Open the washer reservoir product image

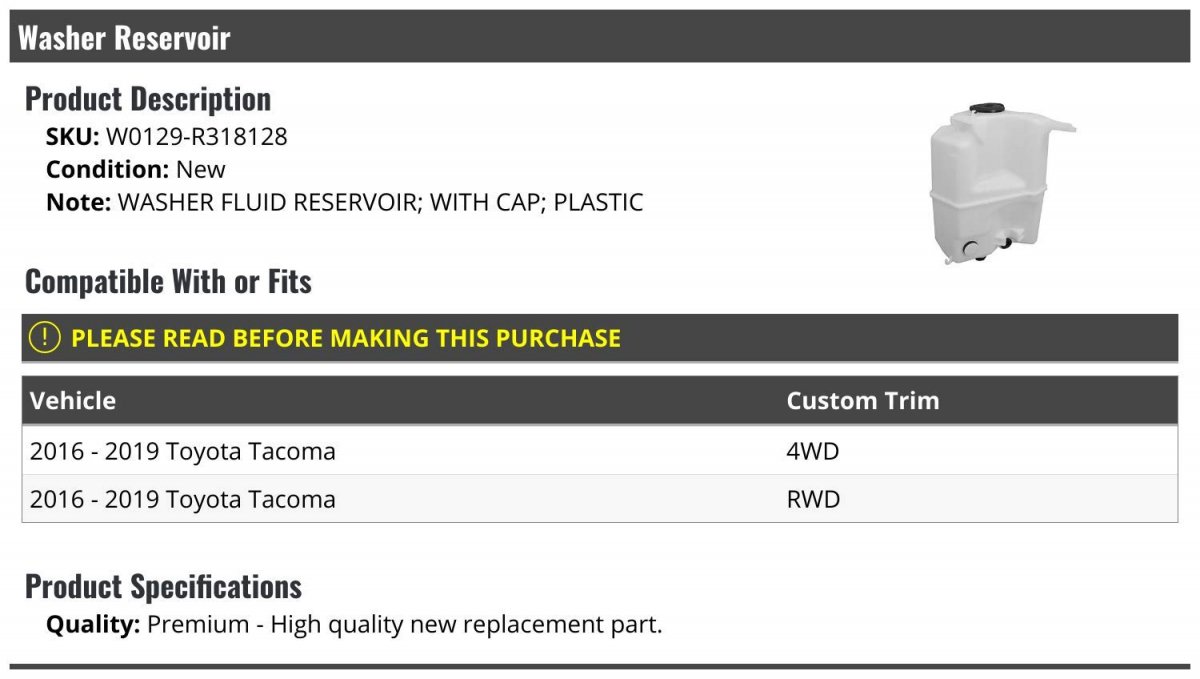(1002, 183)
